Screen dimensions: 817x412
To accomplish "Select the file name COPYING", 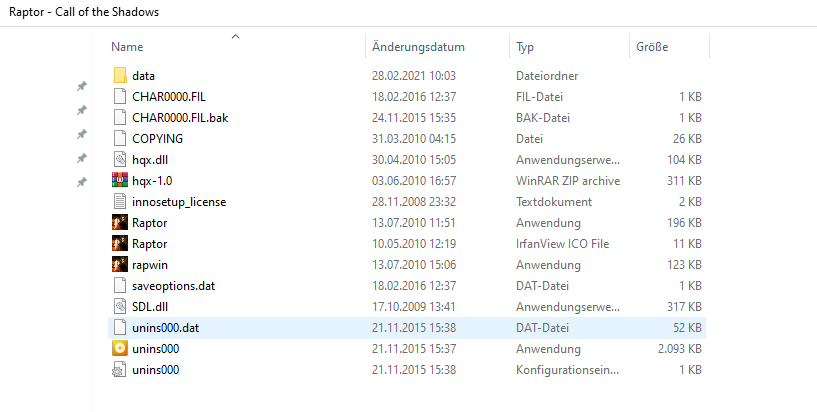I will (x=157, y=139).
